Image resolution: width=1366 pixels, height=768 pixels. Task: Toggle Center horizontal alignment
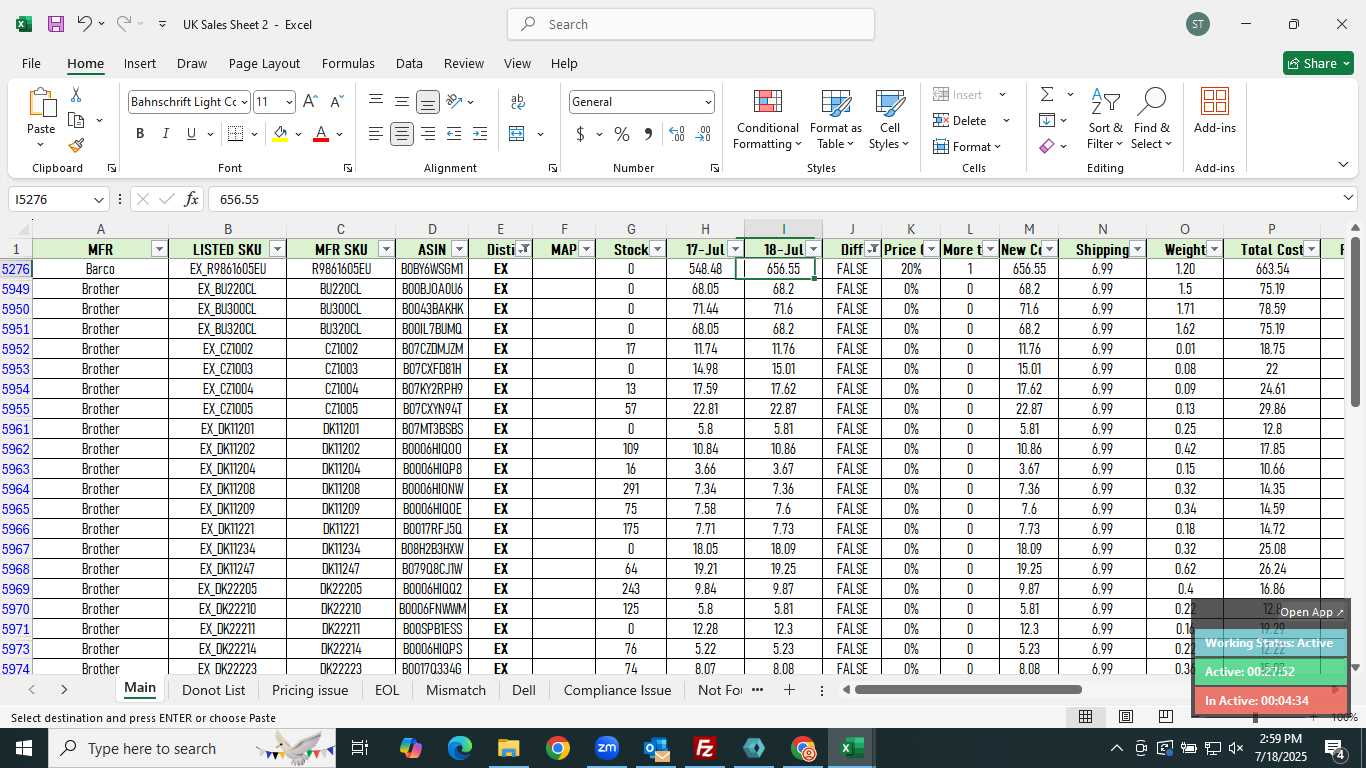402,134
